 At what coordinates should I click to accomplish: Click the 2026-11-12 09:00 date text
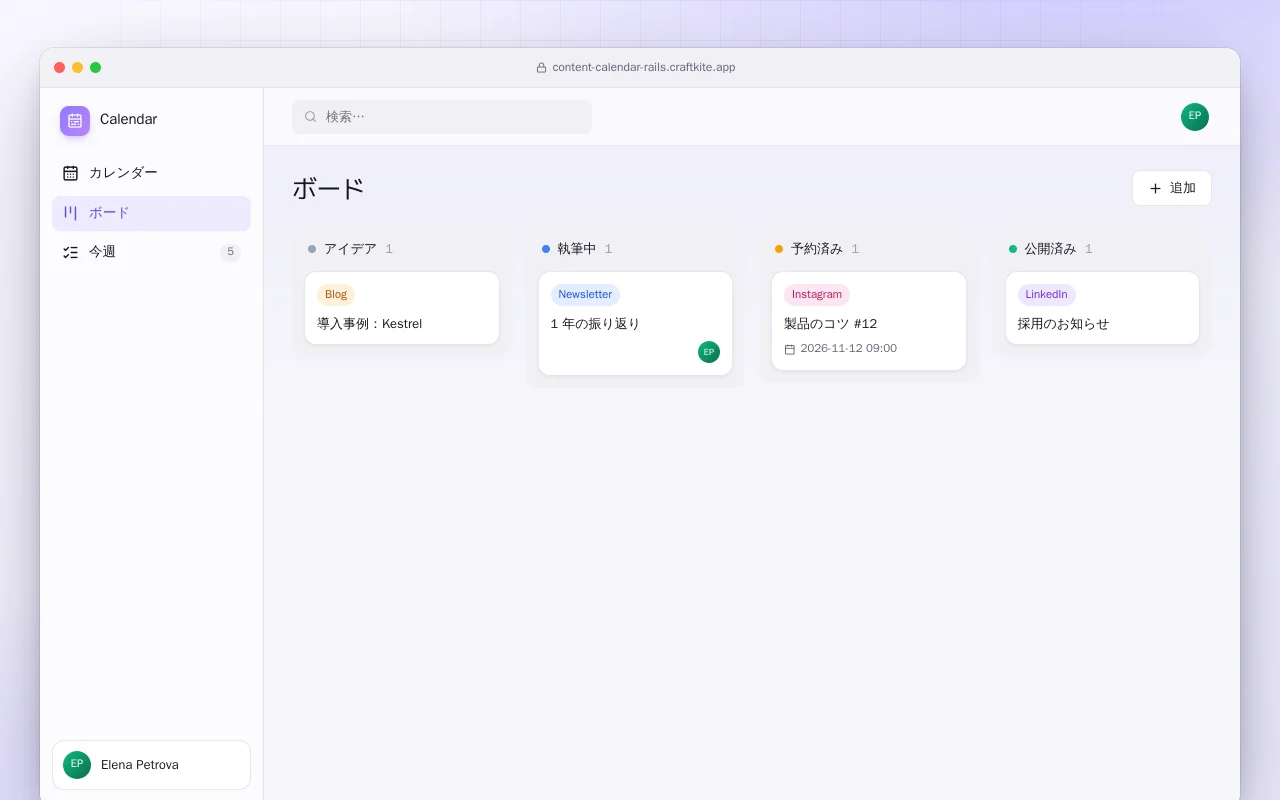(x=849, y=349)
